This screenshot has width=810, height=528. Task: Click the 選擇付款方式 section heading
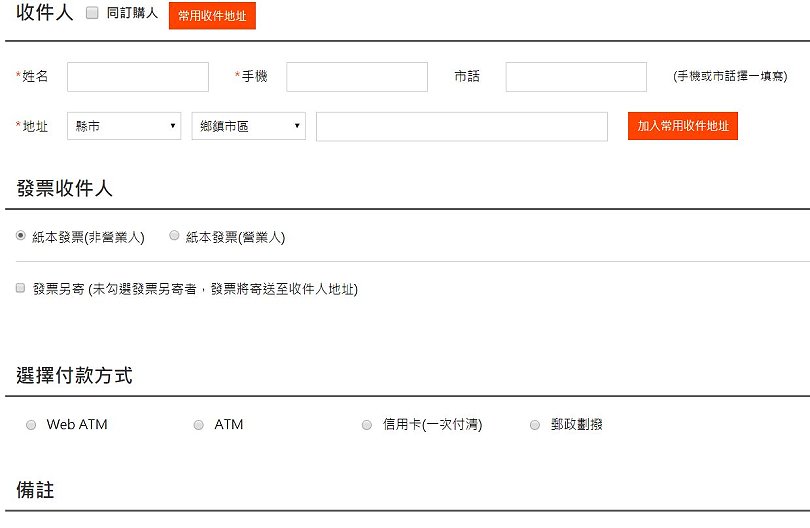pyautogui.click(x=75, y=376)
